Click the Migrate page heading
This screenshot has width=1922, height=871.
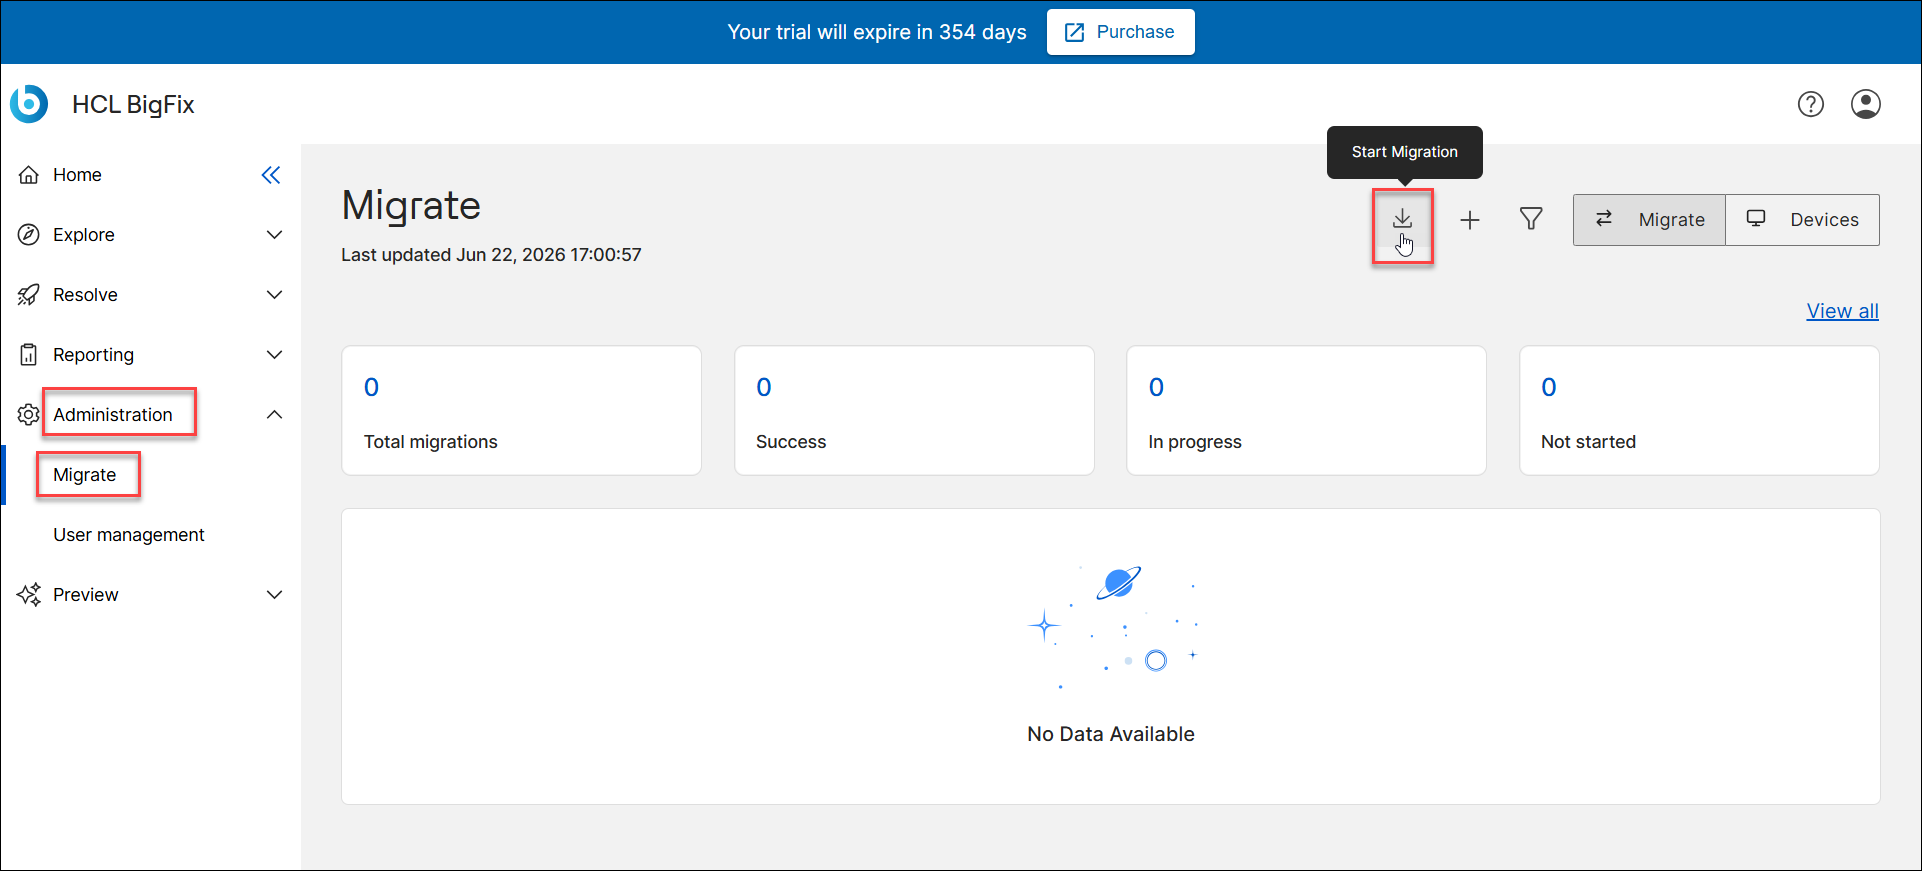pos(411,206)
